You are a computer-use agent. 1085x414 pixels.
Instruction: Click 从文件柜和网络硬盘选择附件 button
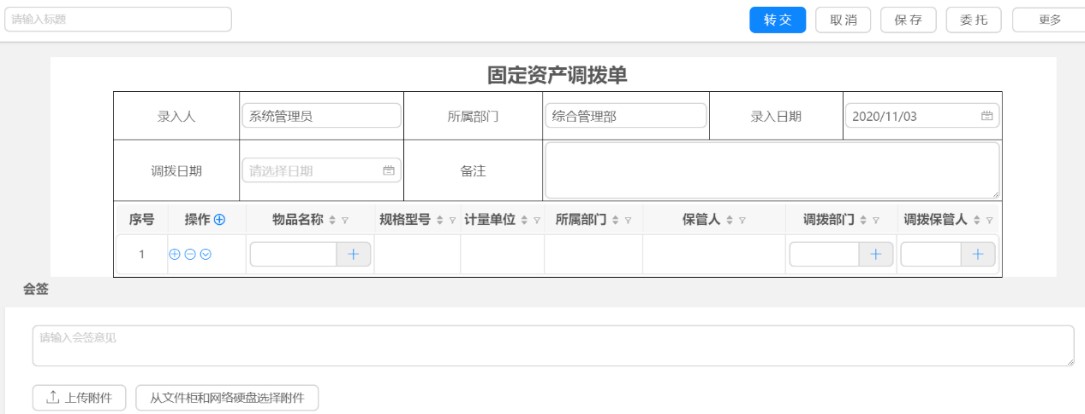227,397
